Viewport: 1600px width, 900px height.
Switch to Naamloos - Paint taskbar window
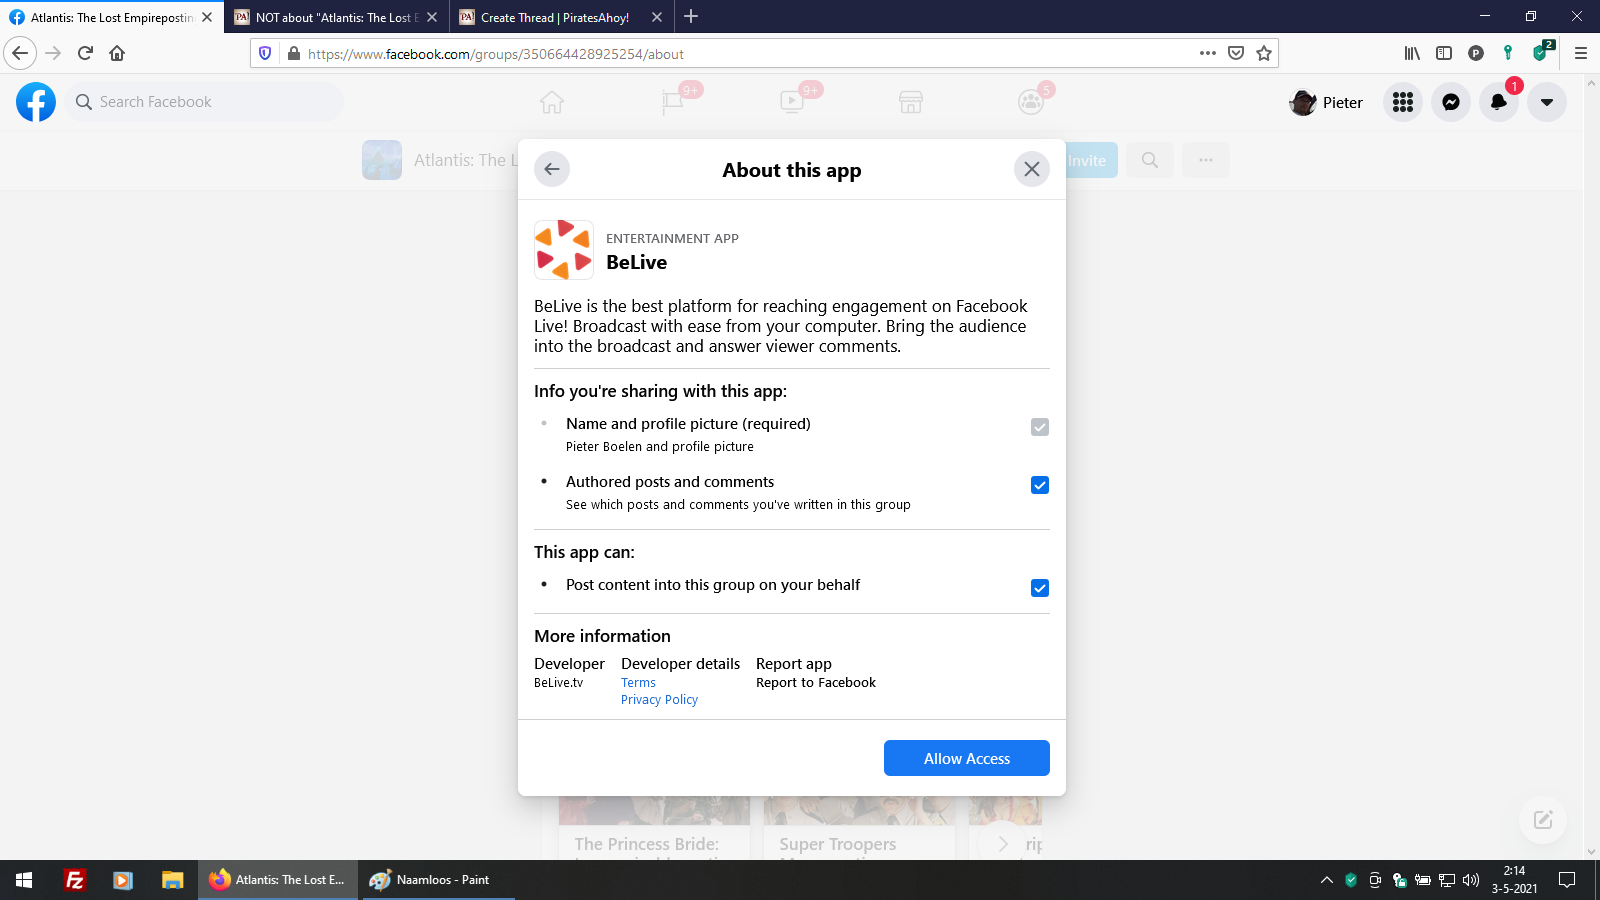[x=438, y=880]
